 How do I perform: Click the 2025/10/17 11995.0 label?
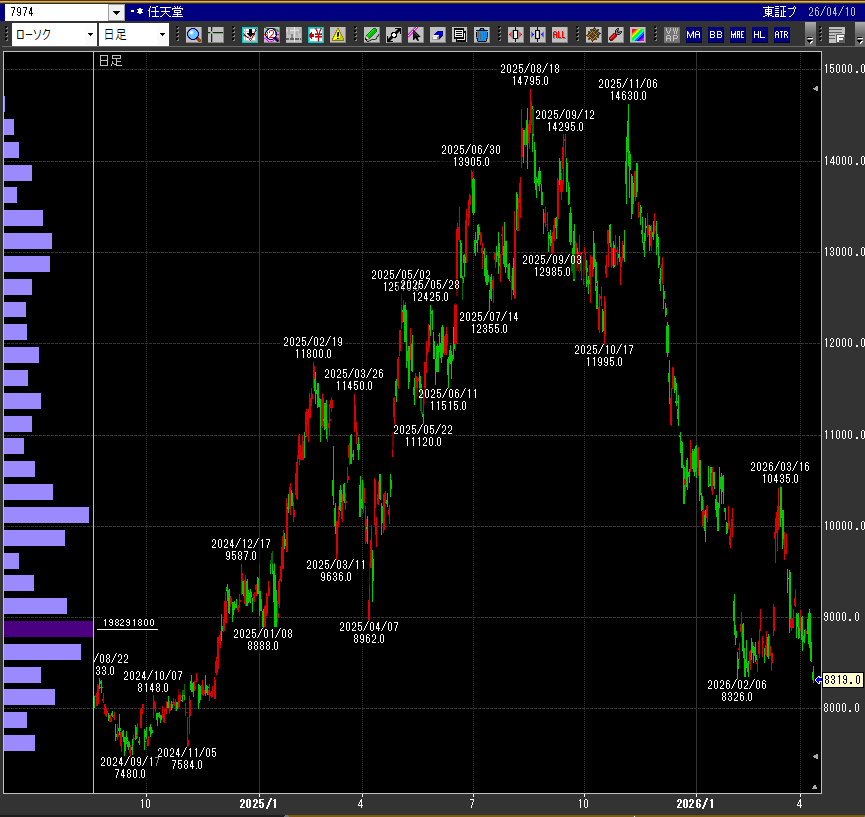tap(604, 356)
